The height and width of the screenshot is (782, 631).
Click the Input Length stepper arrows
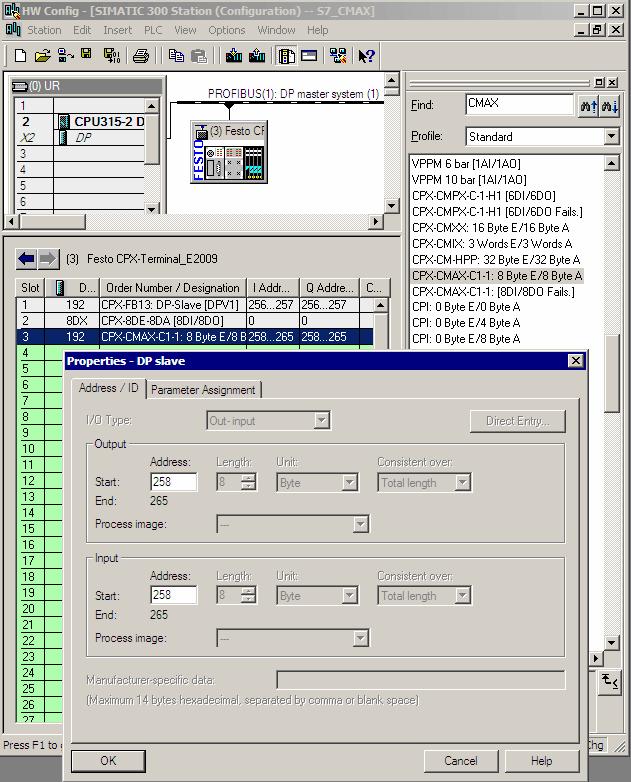pyautogui.click(x=248, y=594)
